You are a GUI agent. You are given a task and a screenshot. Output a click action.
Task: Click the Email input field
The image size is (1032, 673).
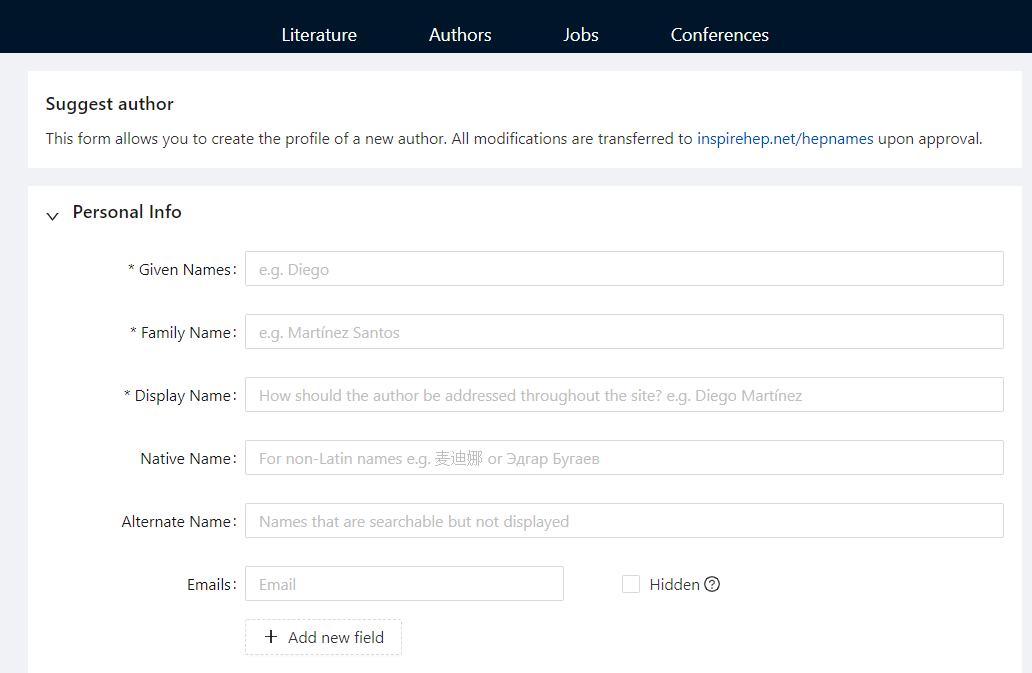pos(404,584)
